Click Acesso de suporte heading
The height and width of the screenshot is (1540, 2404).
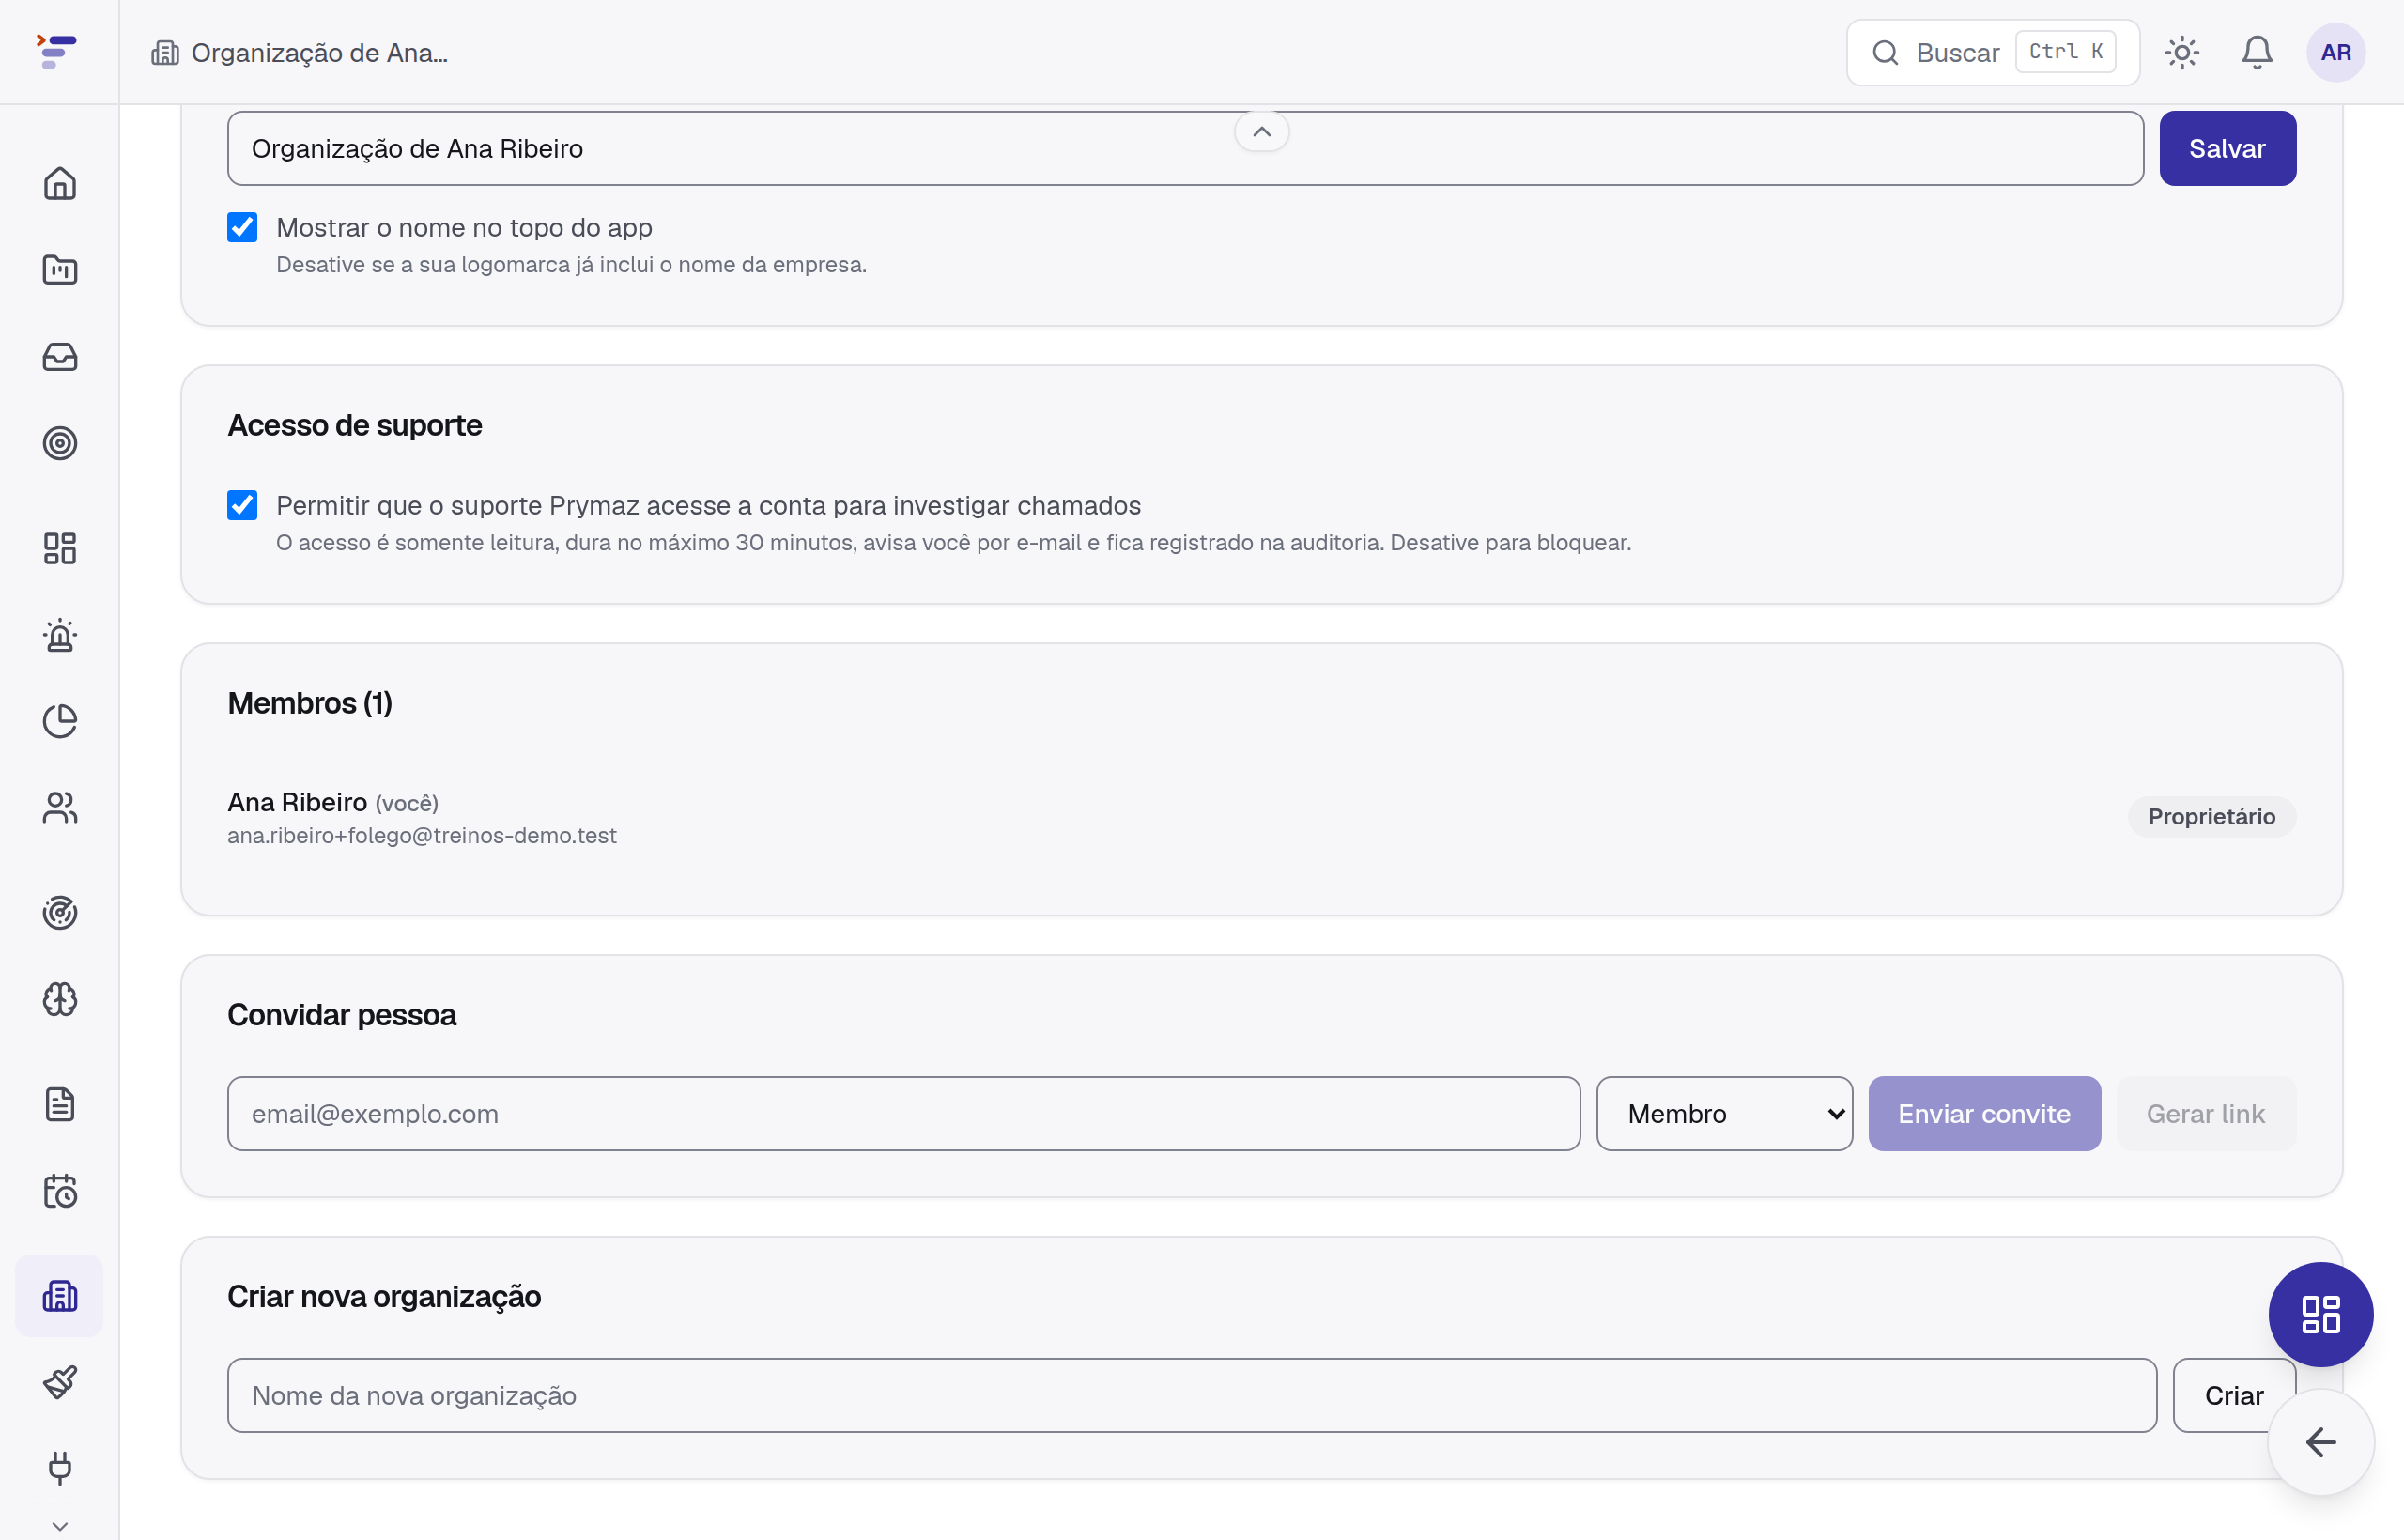coord(355,425)
